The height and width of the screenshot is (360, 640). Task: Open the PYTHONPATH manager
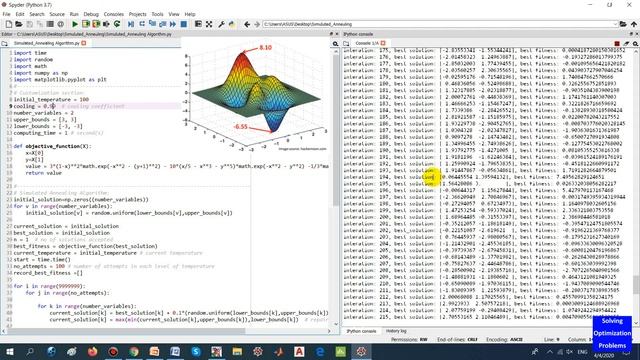pyautogui.click(x=232, y=24)
